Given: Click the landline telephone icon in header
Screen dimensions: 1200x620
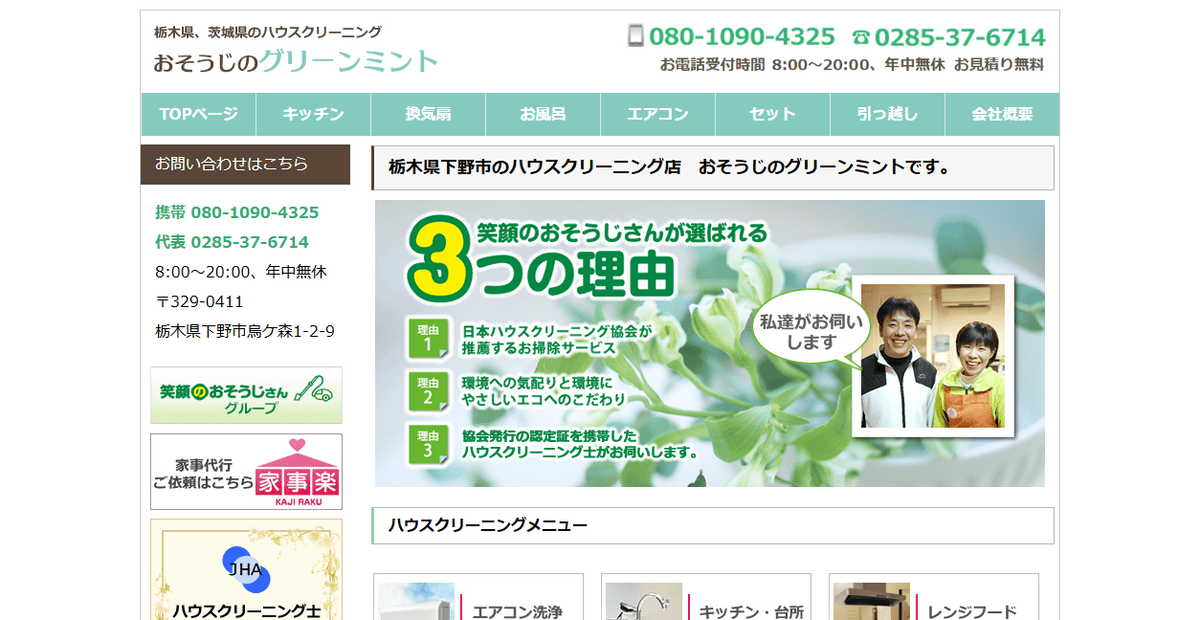Looking at the screenshot, I should pyautogui.click(x=860, y=38).
